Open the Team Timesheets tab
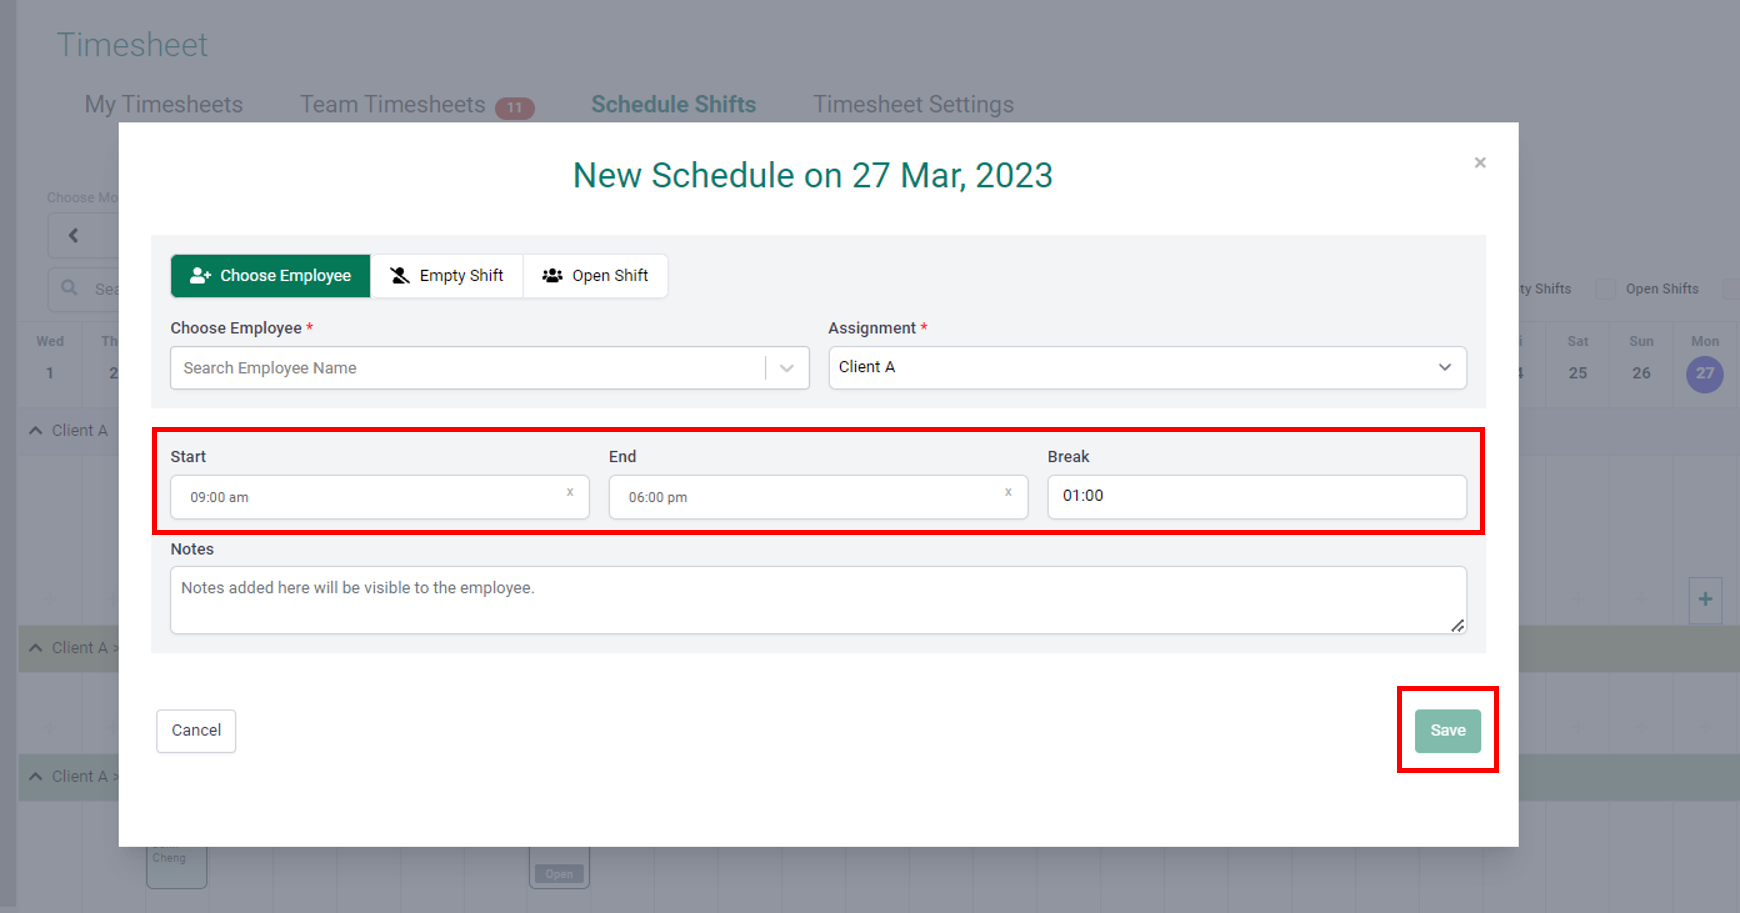This screenshot has height=913, width=1740. click(x=393, y=105)
